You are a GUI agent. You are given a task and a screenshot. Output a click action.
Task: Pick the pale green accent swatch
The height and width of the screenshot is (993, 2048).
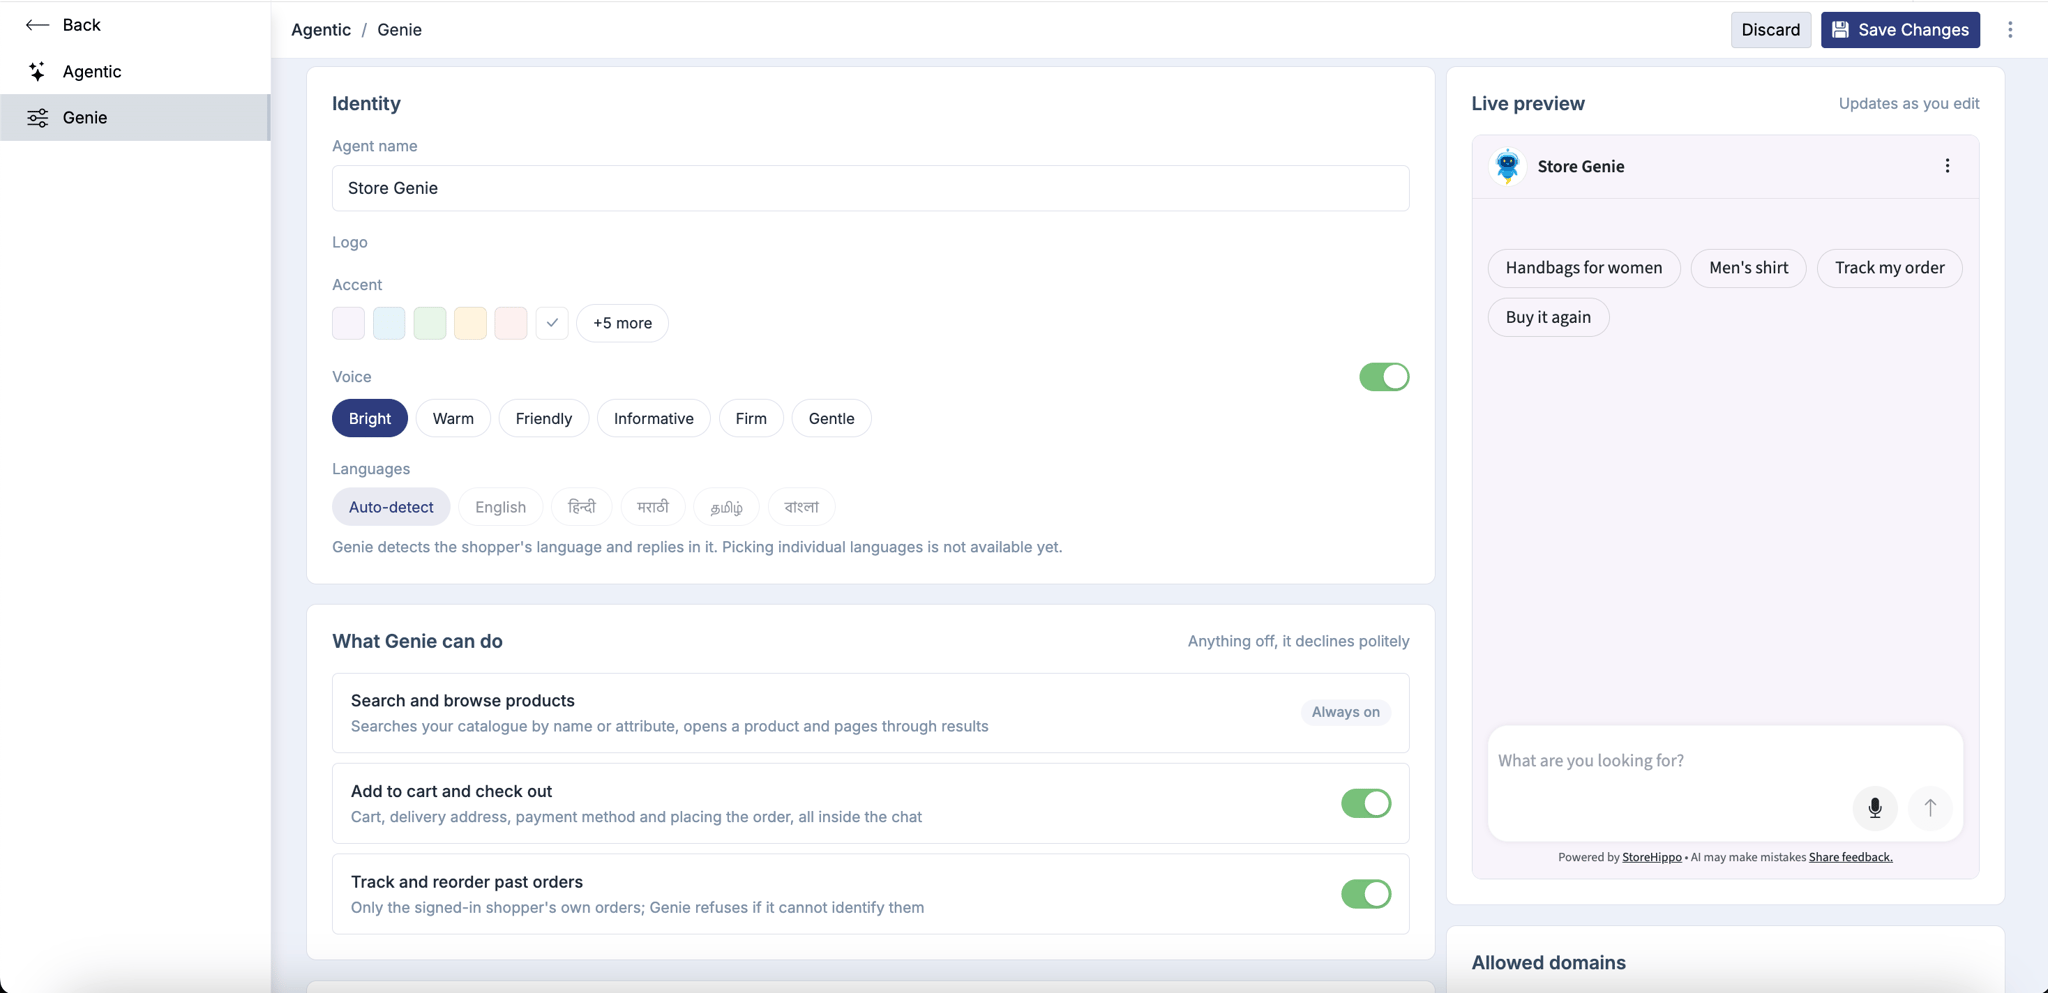[430, 323]
